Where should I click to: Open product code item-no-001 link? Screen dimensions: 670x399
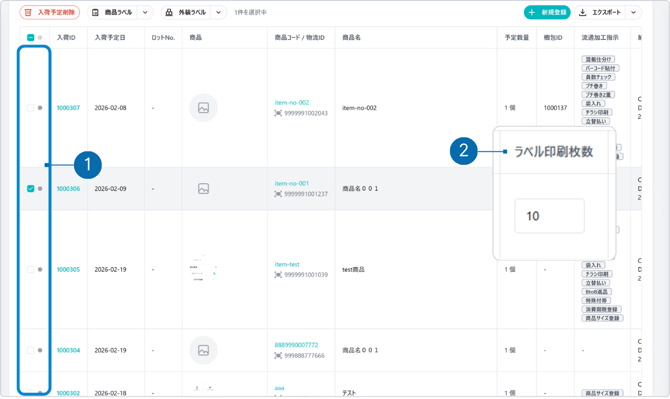coord(291,183)
